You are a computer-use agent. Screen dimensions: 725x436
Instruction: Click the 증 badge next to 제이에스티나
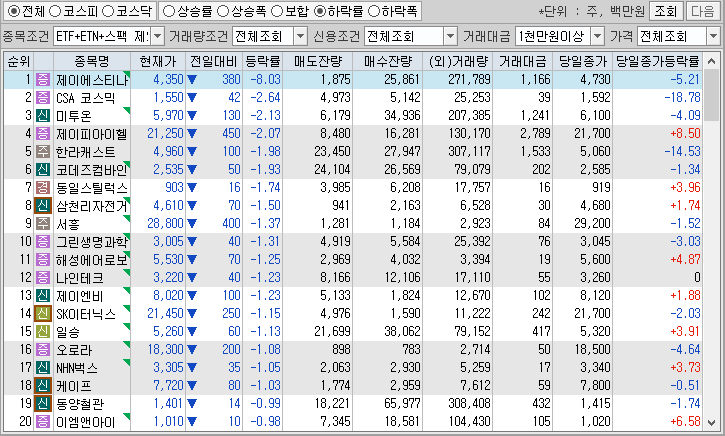(43, 80)
